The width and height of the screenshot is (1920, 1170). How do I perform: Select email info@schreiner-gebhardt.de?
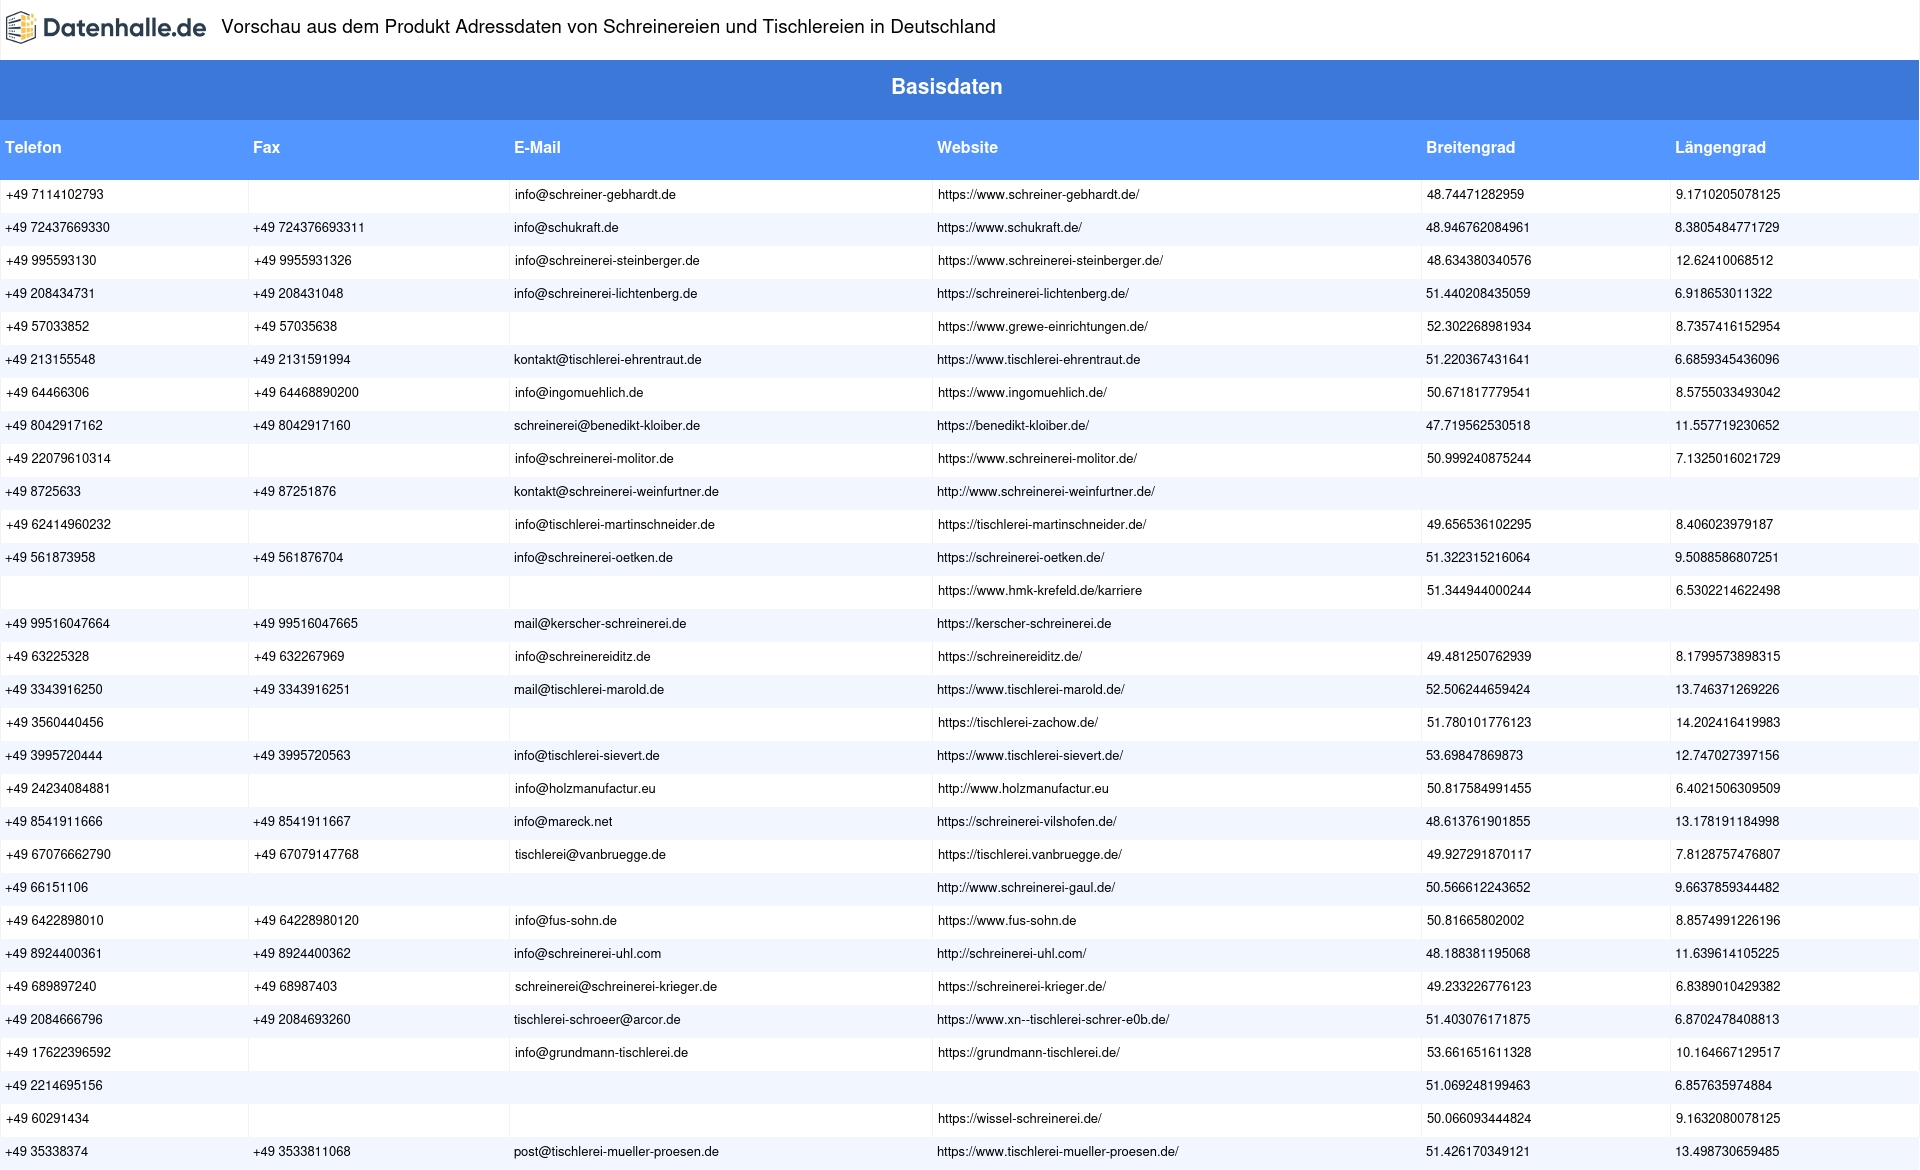tap(595, 195)
